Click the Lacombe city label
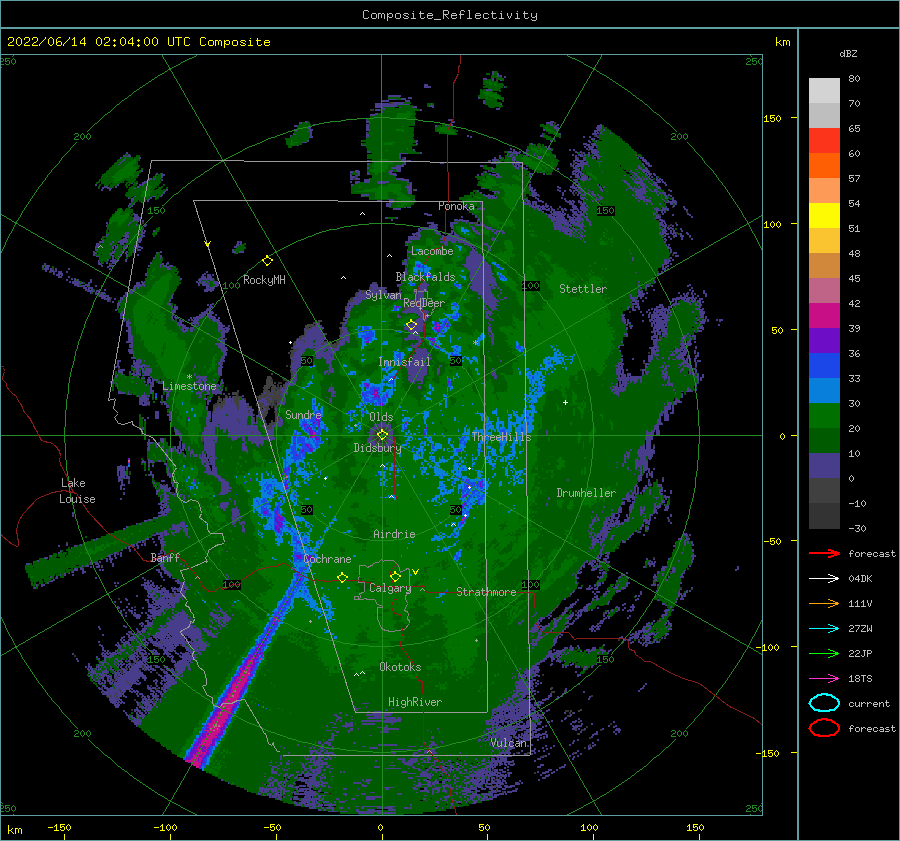Screen dimensions: 900x841 click(432, 251)
